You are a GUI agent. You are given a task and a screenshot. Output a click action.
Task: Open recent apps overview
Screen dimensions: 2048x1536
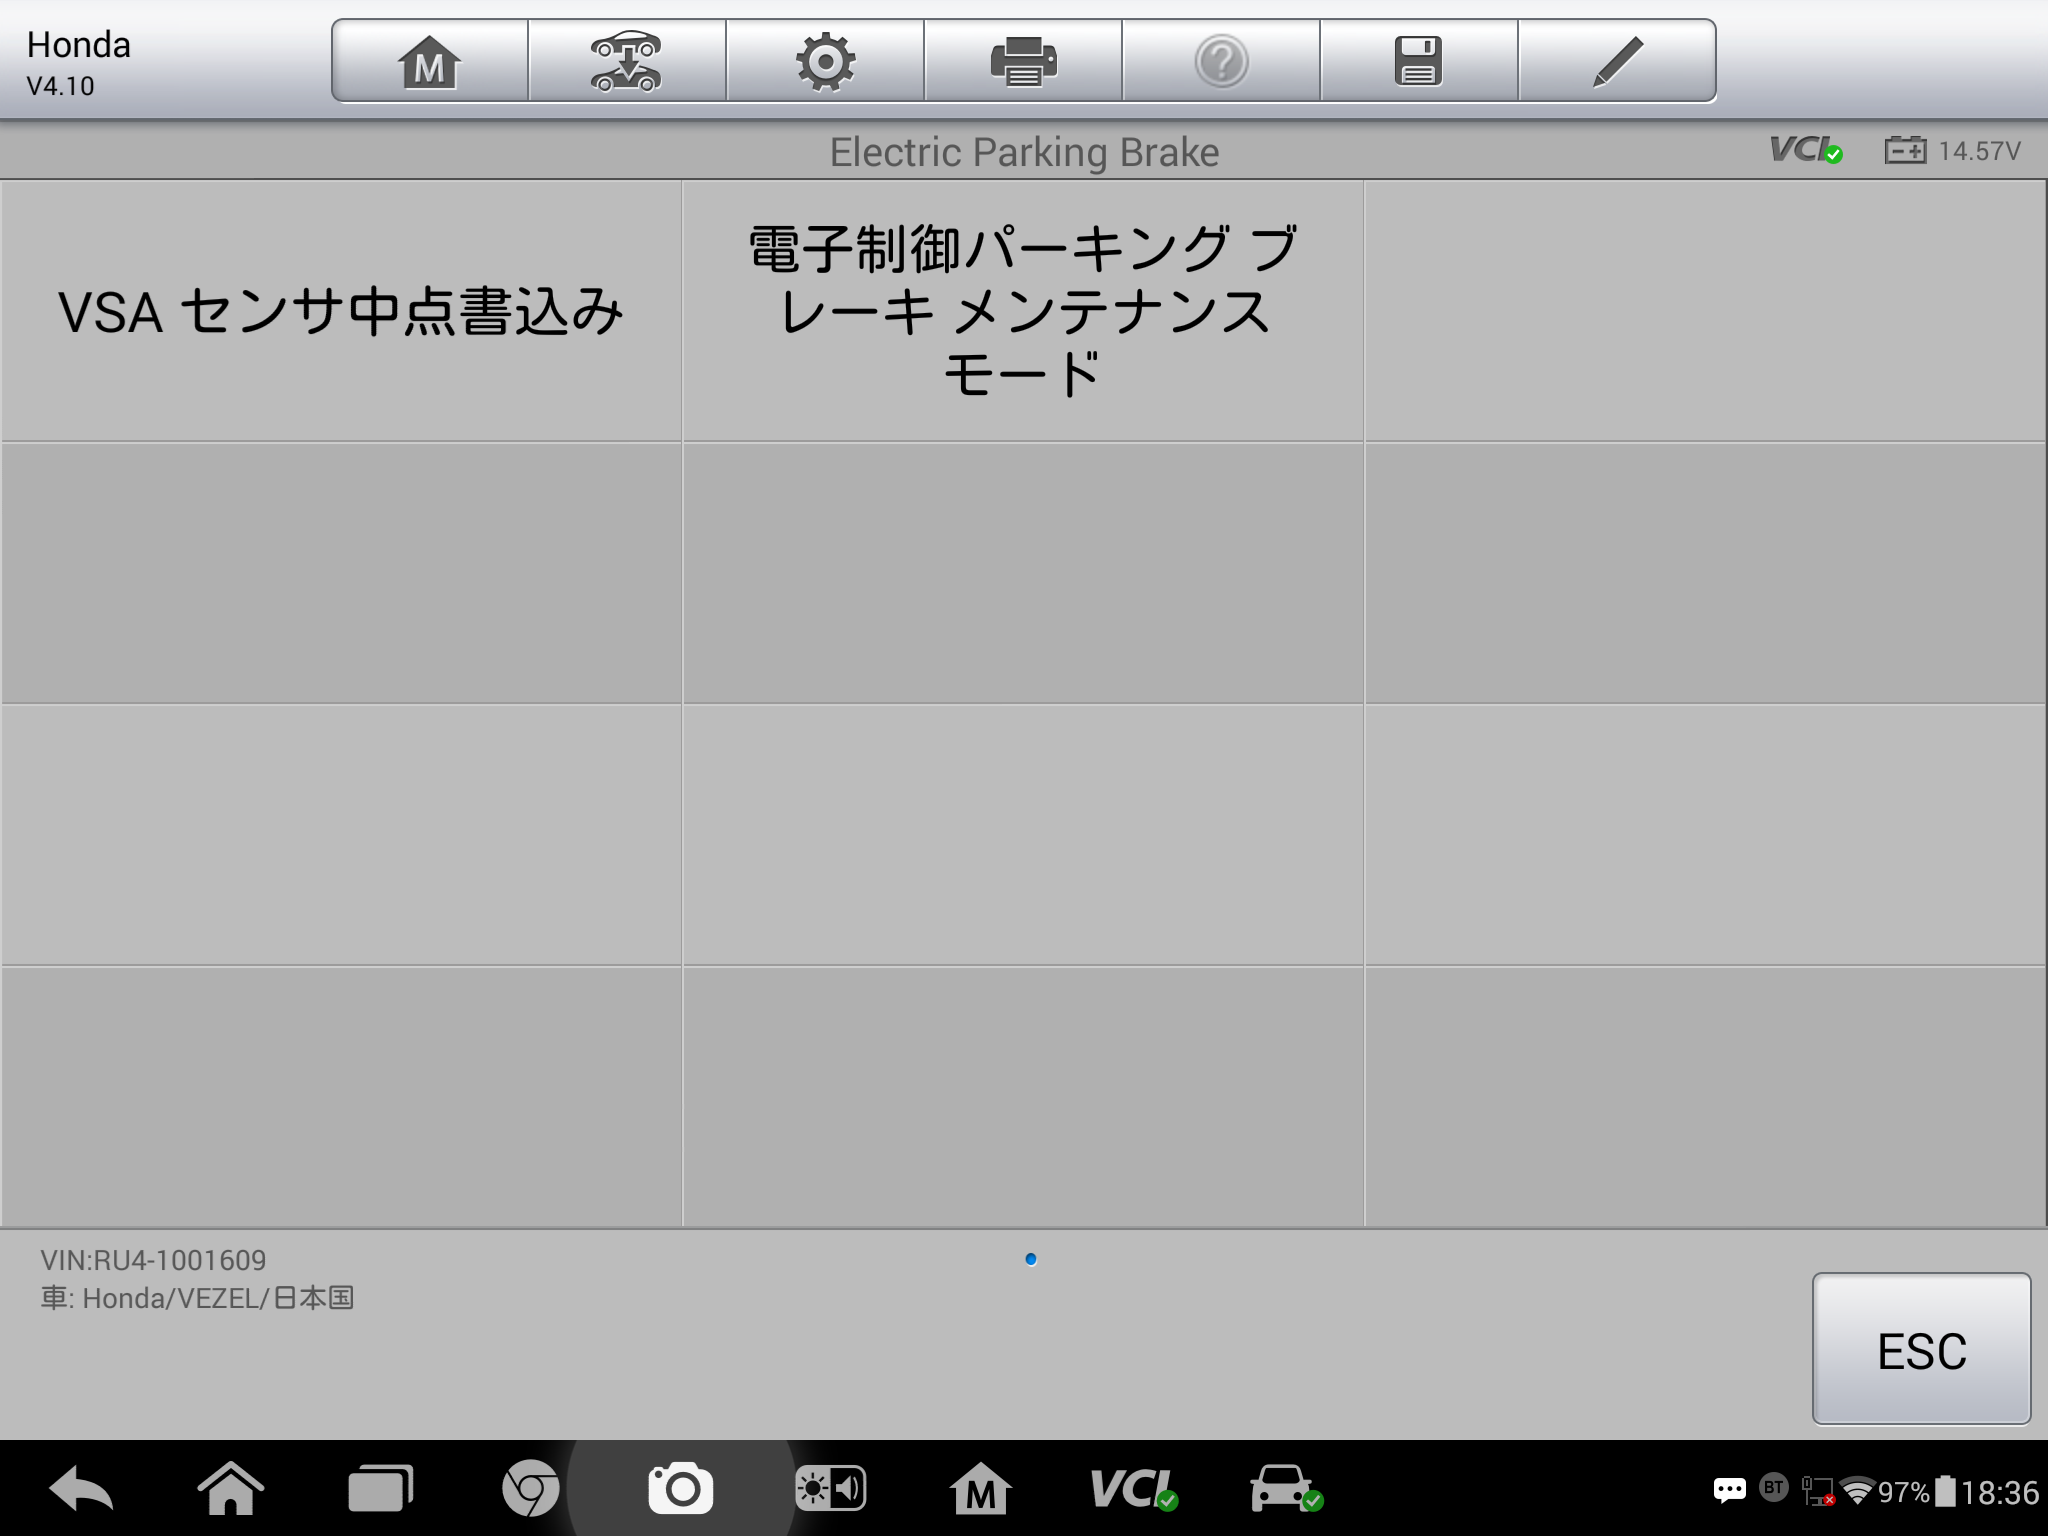point(380,1489)
